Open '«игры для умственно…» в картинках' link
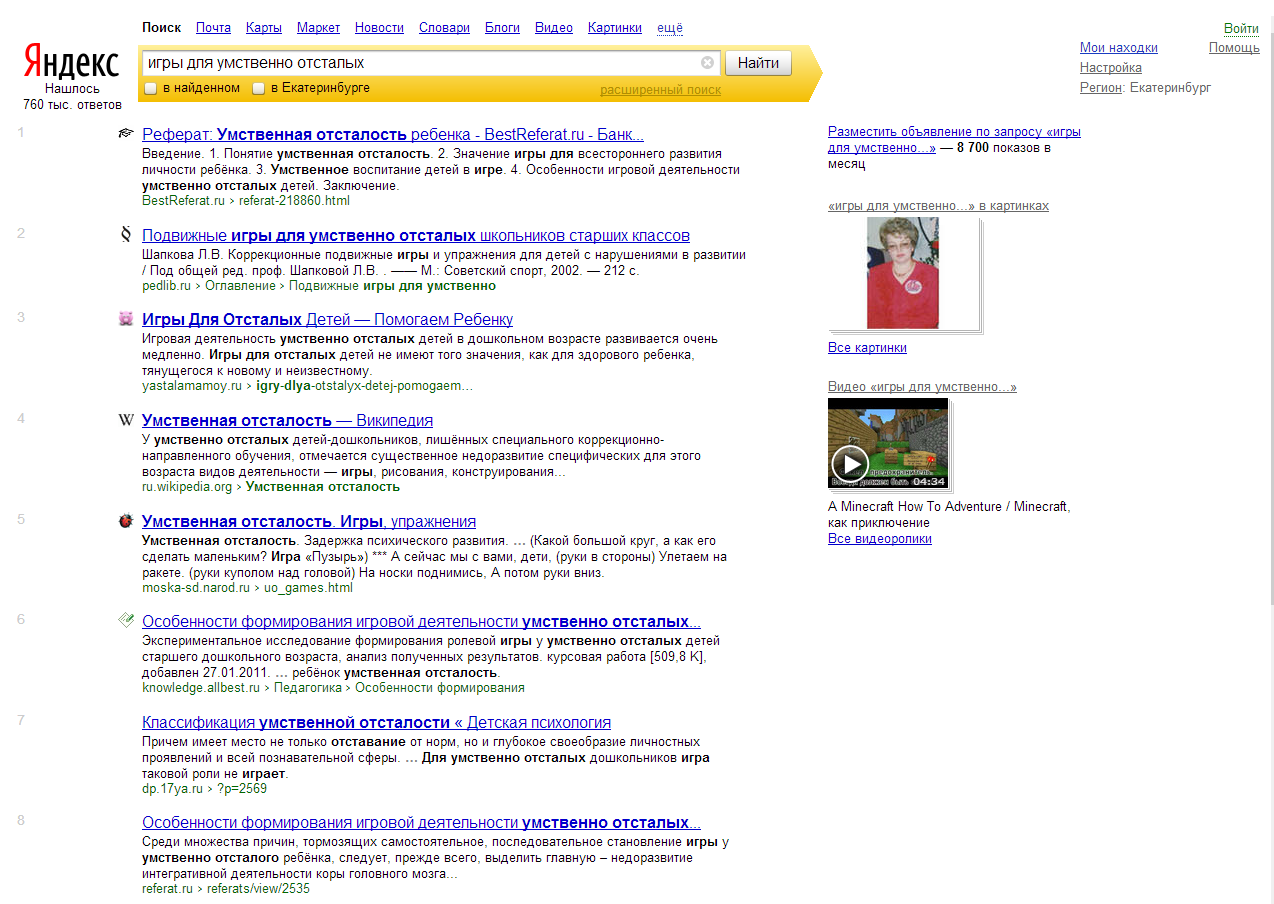The width and height of the screenshot is (1274, 904). coord(938,206)
